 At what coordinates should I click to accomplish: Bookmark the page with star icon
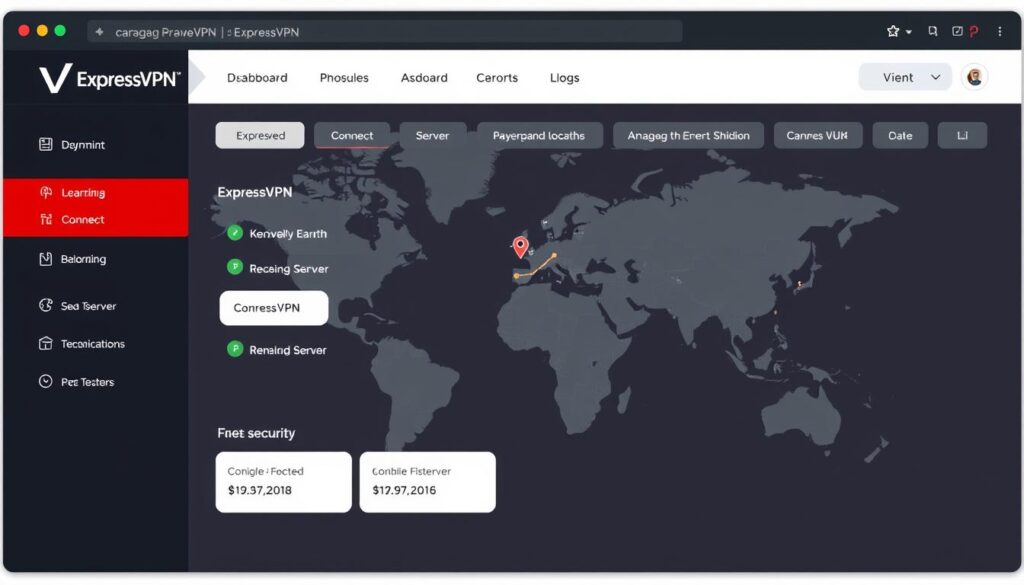point(893,31)
